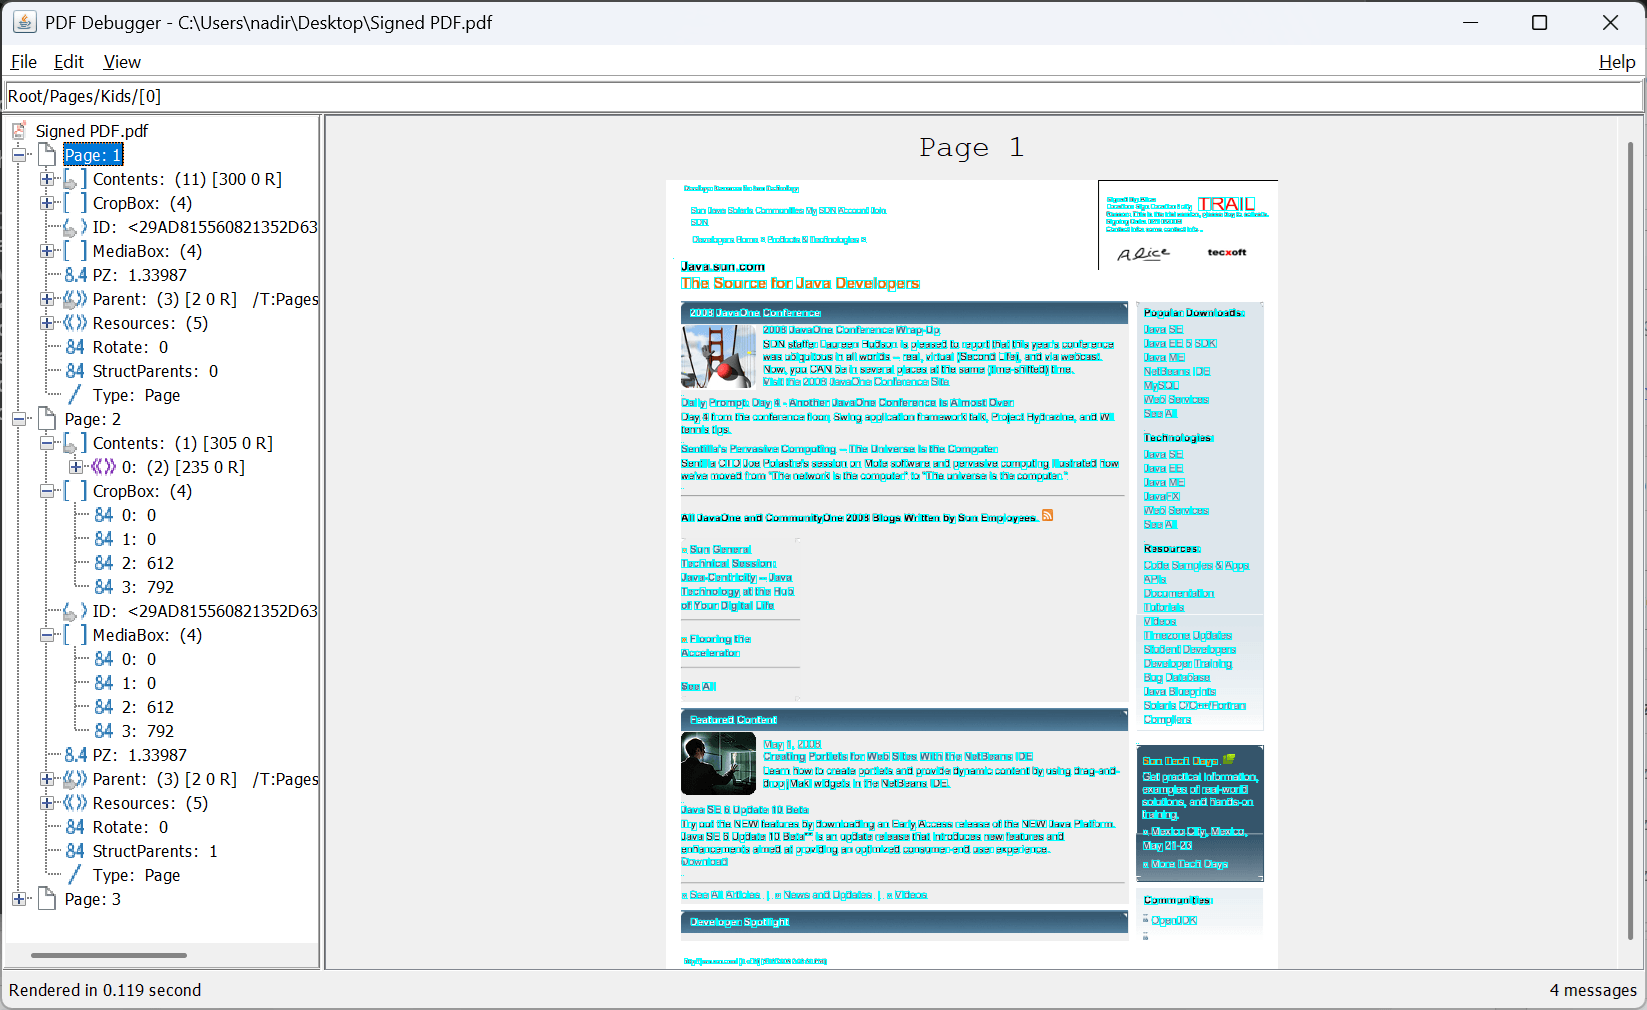
Task: Click the real-number icon of PZ under Page: 2
Action: tap(75, 755)
